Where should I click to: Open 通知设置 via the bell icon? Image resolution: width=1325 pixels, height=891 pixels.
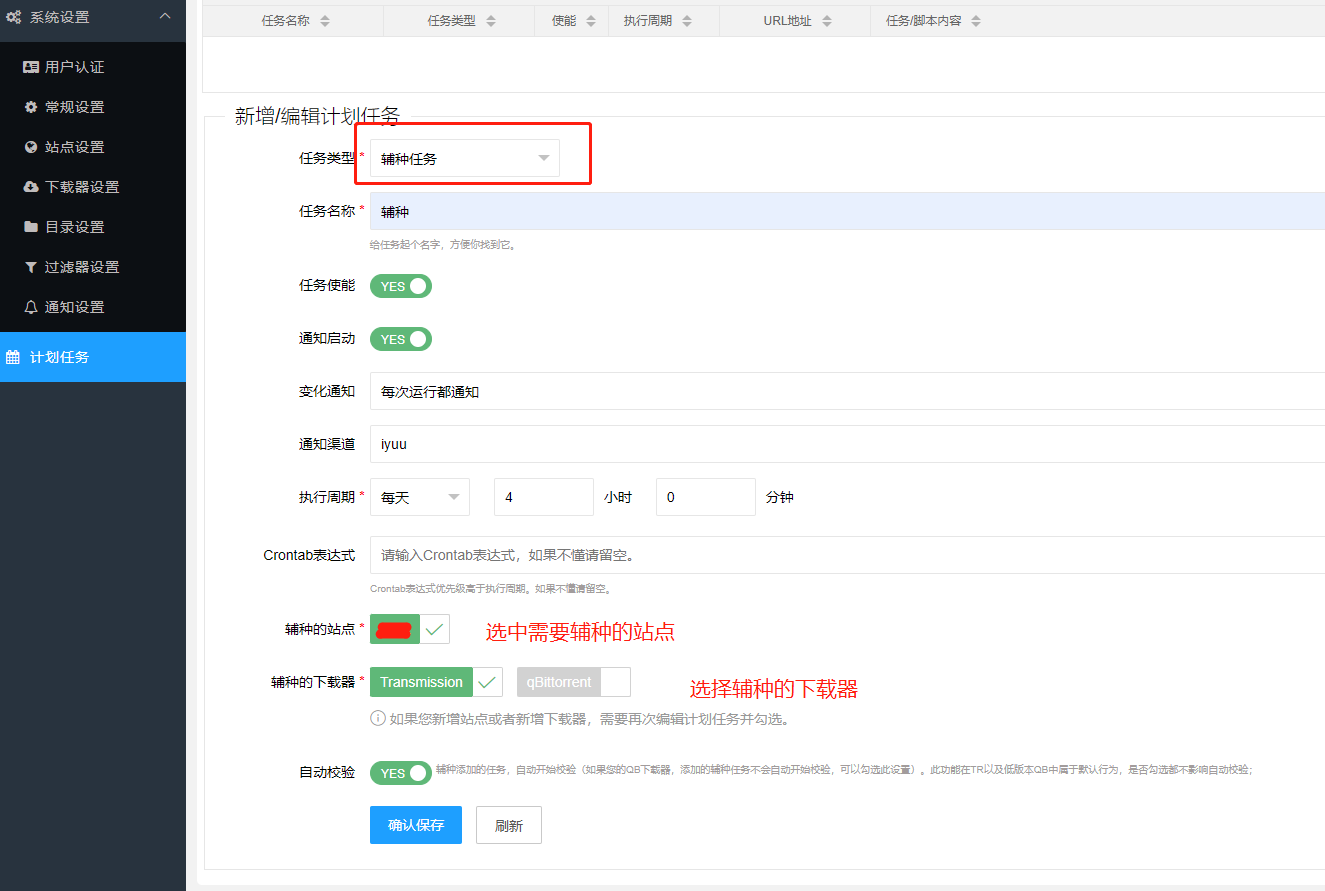30,306
